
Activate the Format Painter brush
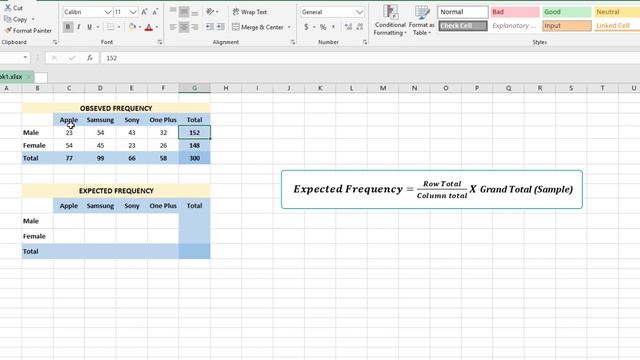28,31
